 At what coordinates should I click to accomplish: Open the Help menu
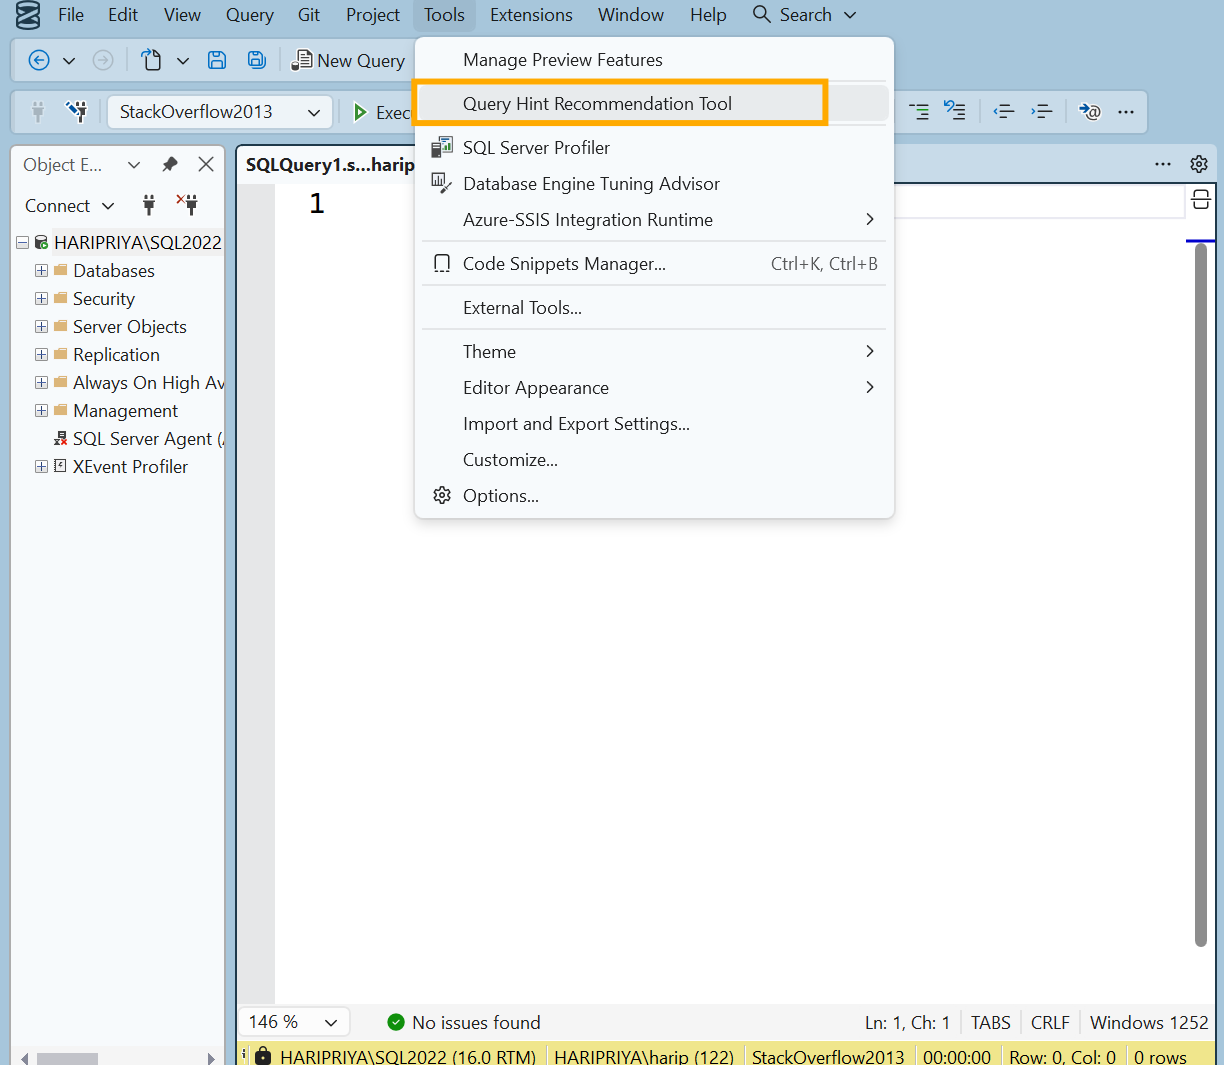coord(708,15)
